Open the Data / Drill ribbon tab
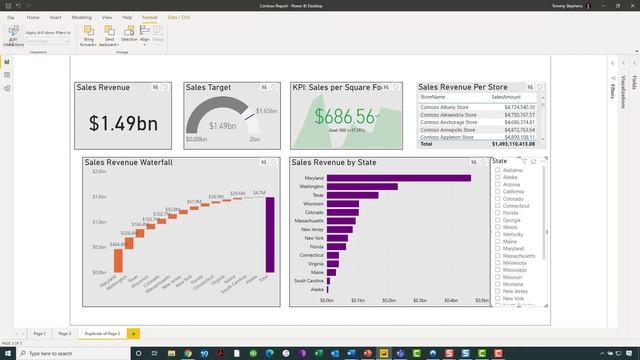 click(179, 18)
